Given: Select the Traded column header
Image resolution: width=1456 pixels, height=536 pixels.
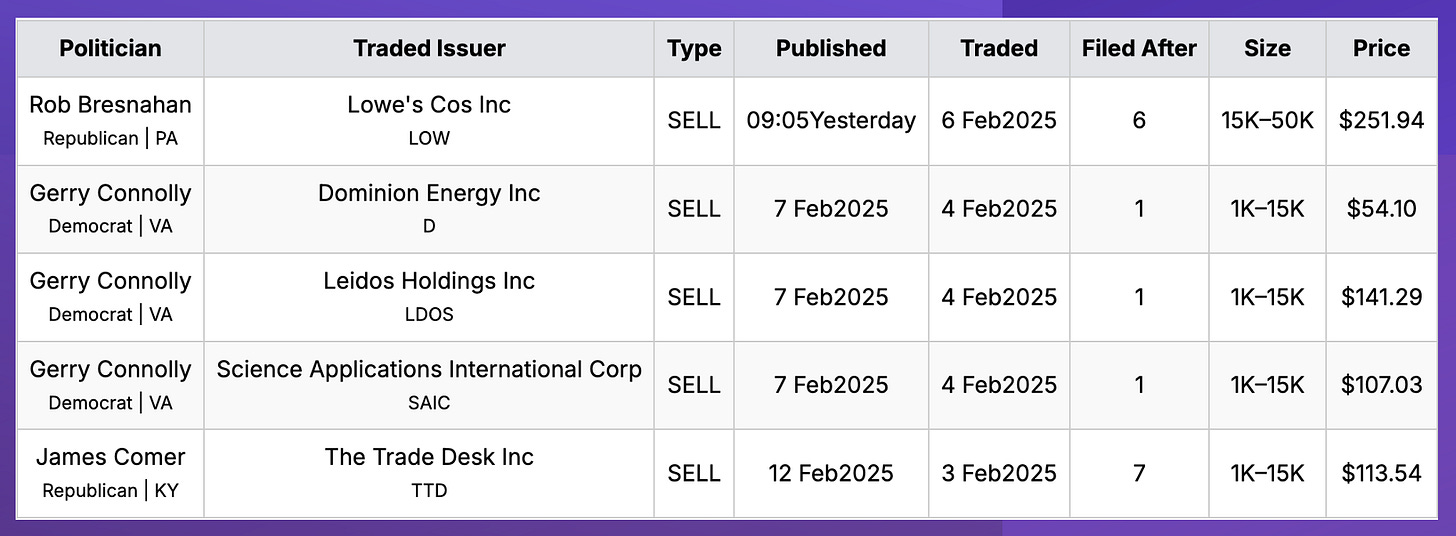Looking at the screenshot, I should 999,48.
